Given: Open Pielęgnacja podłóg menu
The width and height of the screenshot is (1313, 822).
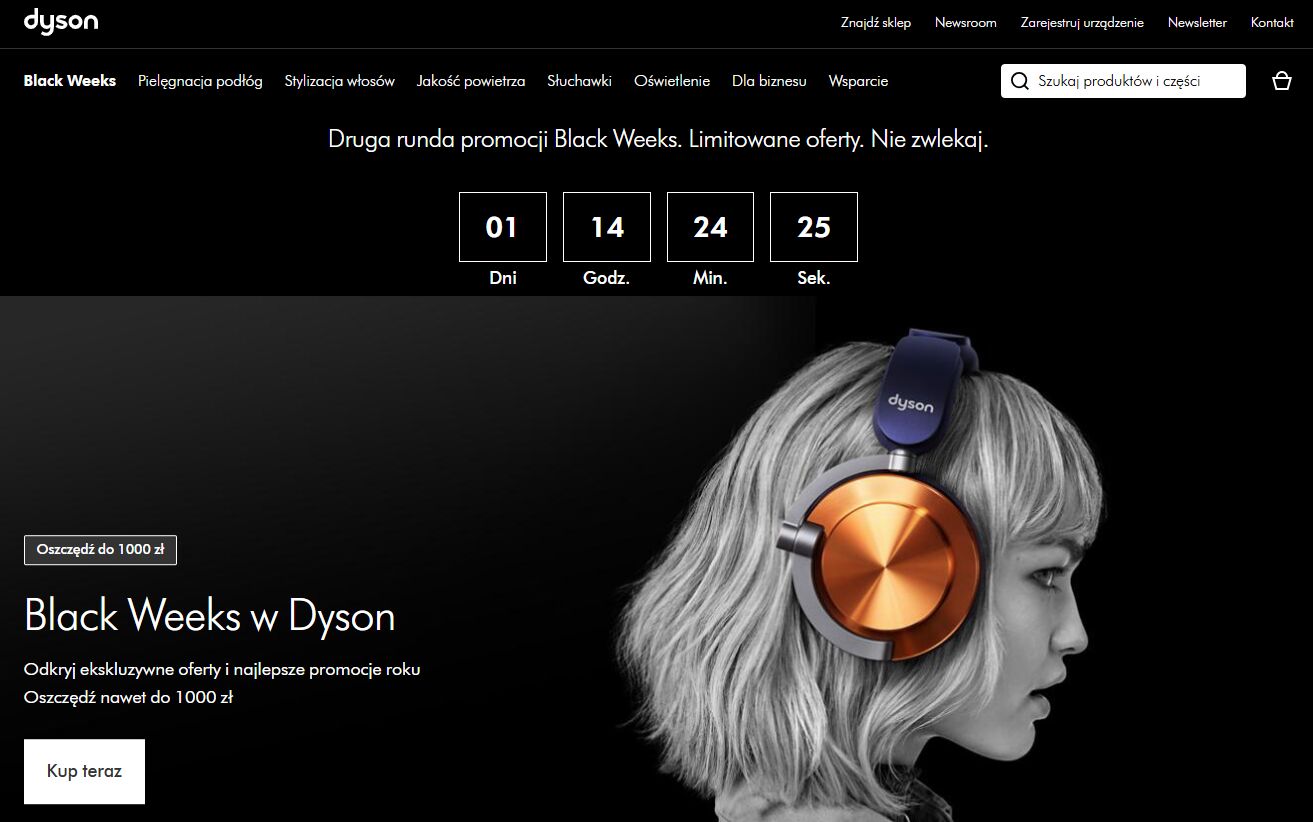Looking at the screenshot, I should [x=200, y=81].
